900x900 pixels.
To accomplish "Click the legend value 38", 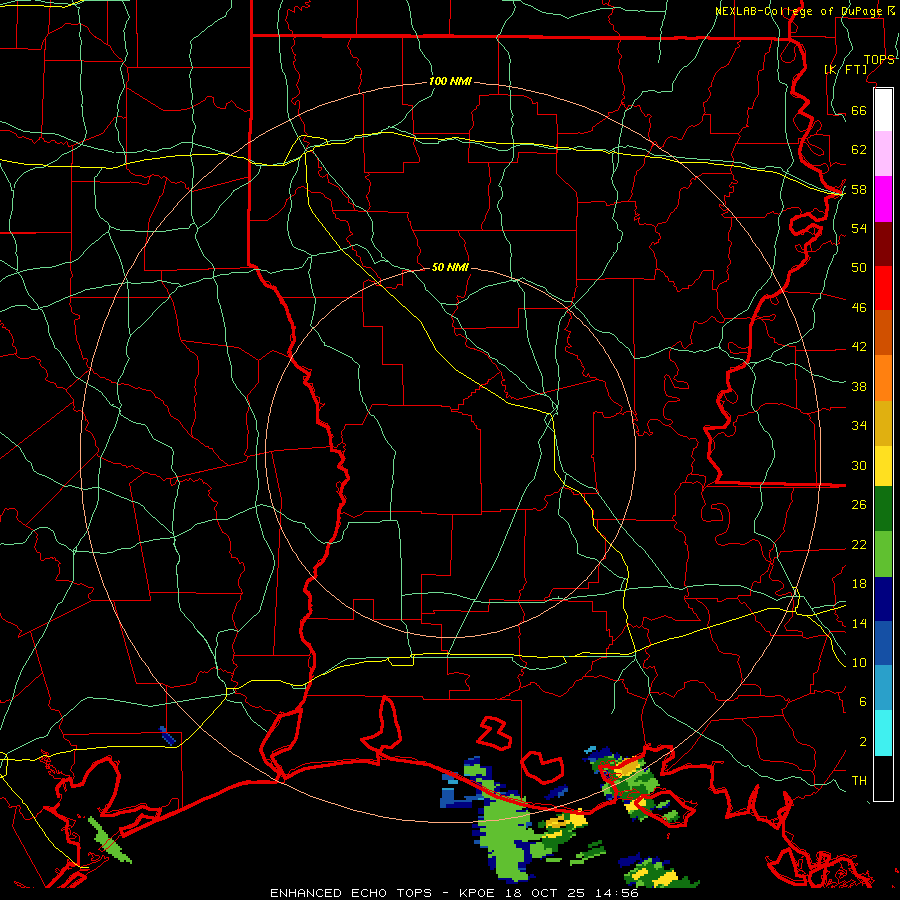I will click(859, 386).
